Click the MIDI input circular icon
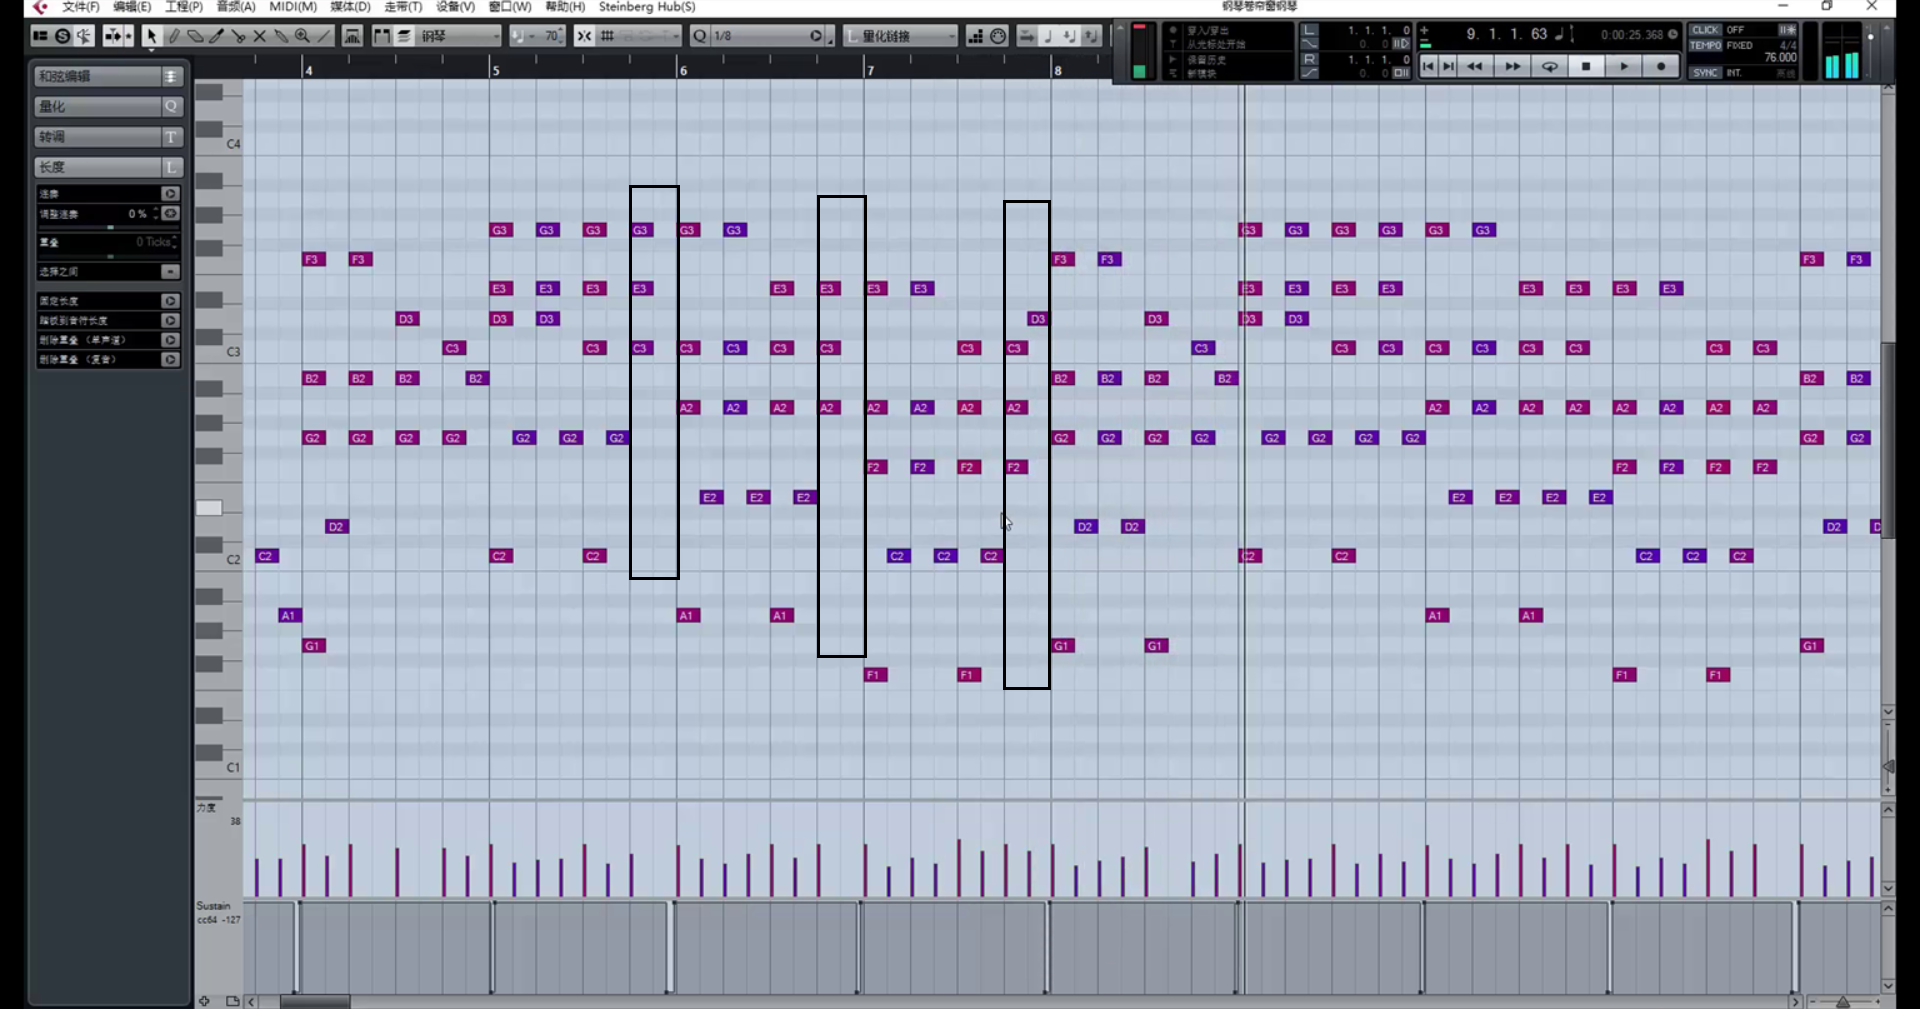 pos(998,36)
